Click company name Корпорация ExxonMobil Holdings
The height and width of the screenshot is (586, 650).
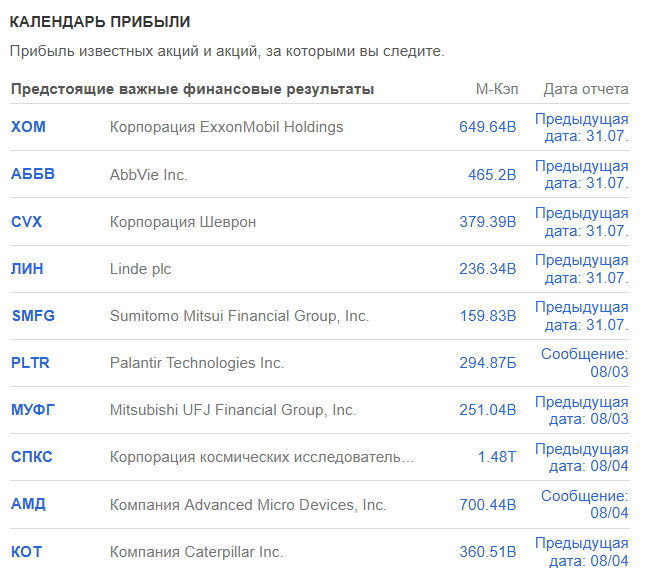(x=226, y=127)
